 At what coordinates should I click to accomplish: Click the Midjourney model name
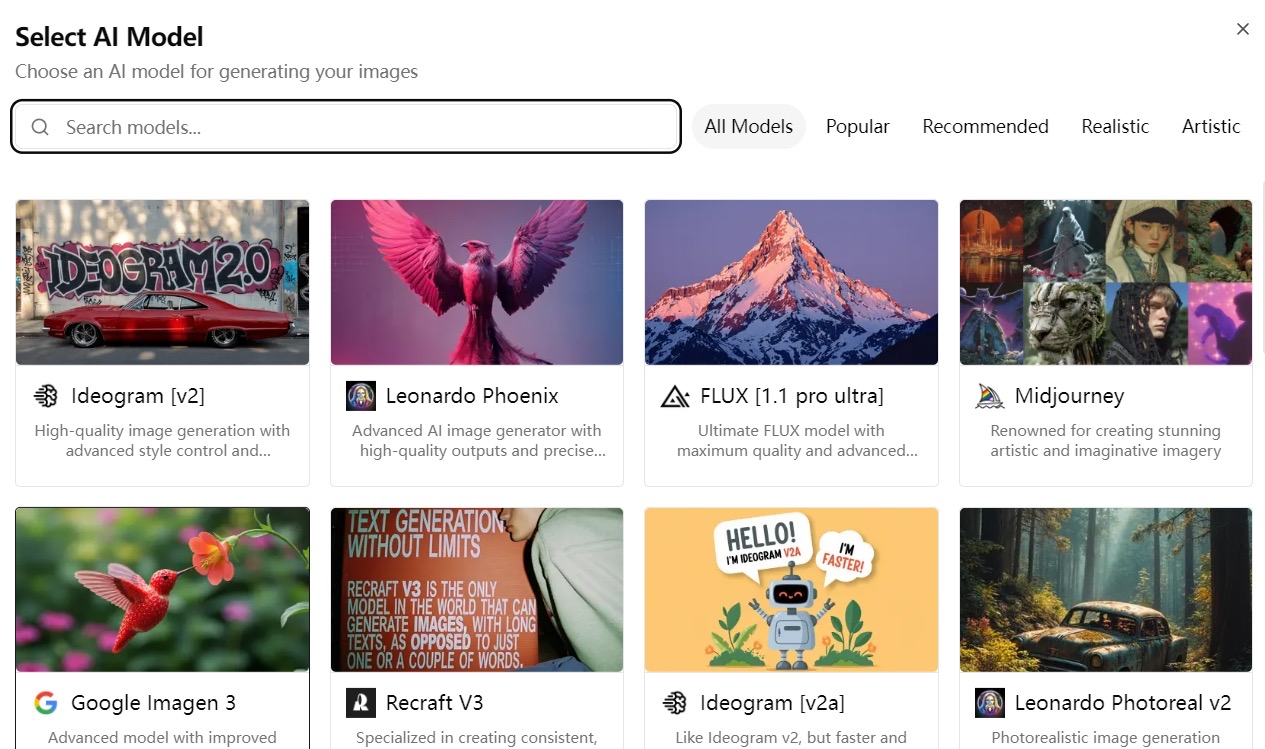[1070, 396]
